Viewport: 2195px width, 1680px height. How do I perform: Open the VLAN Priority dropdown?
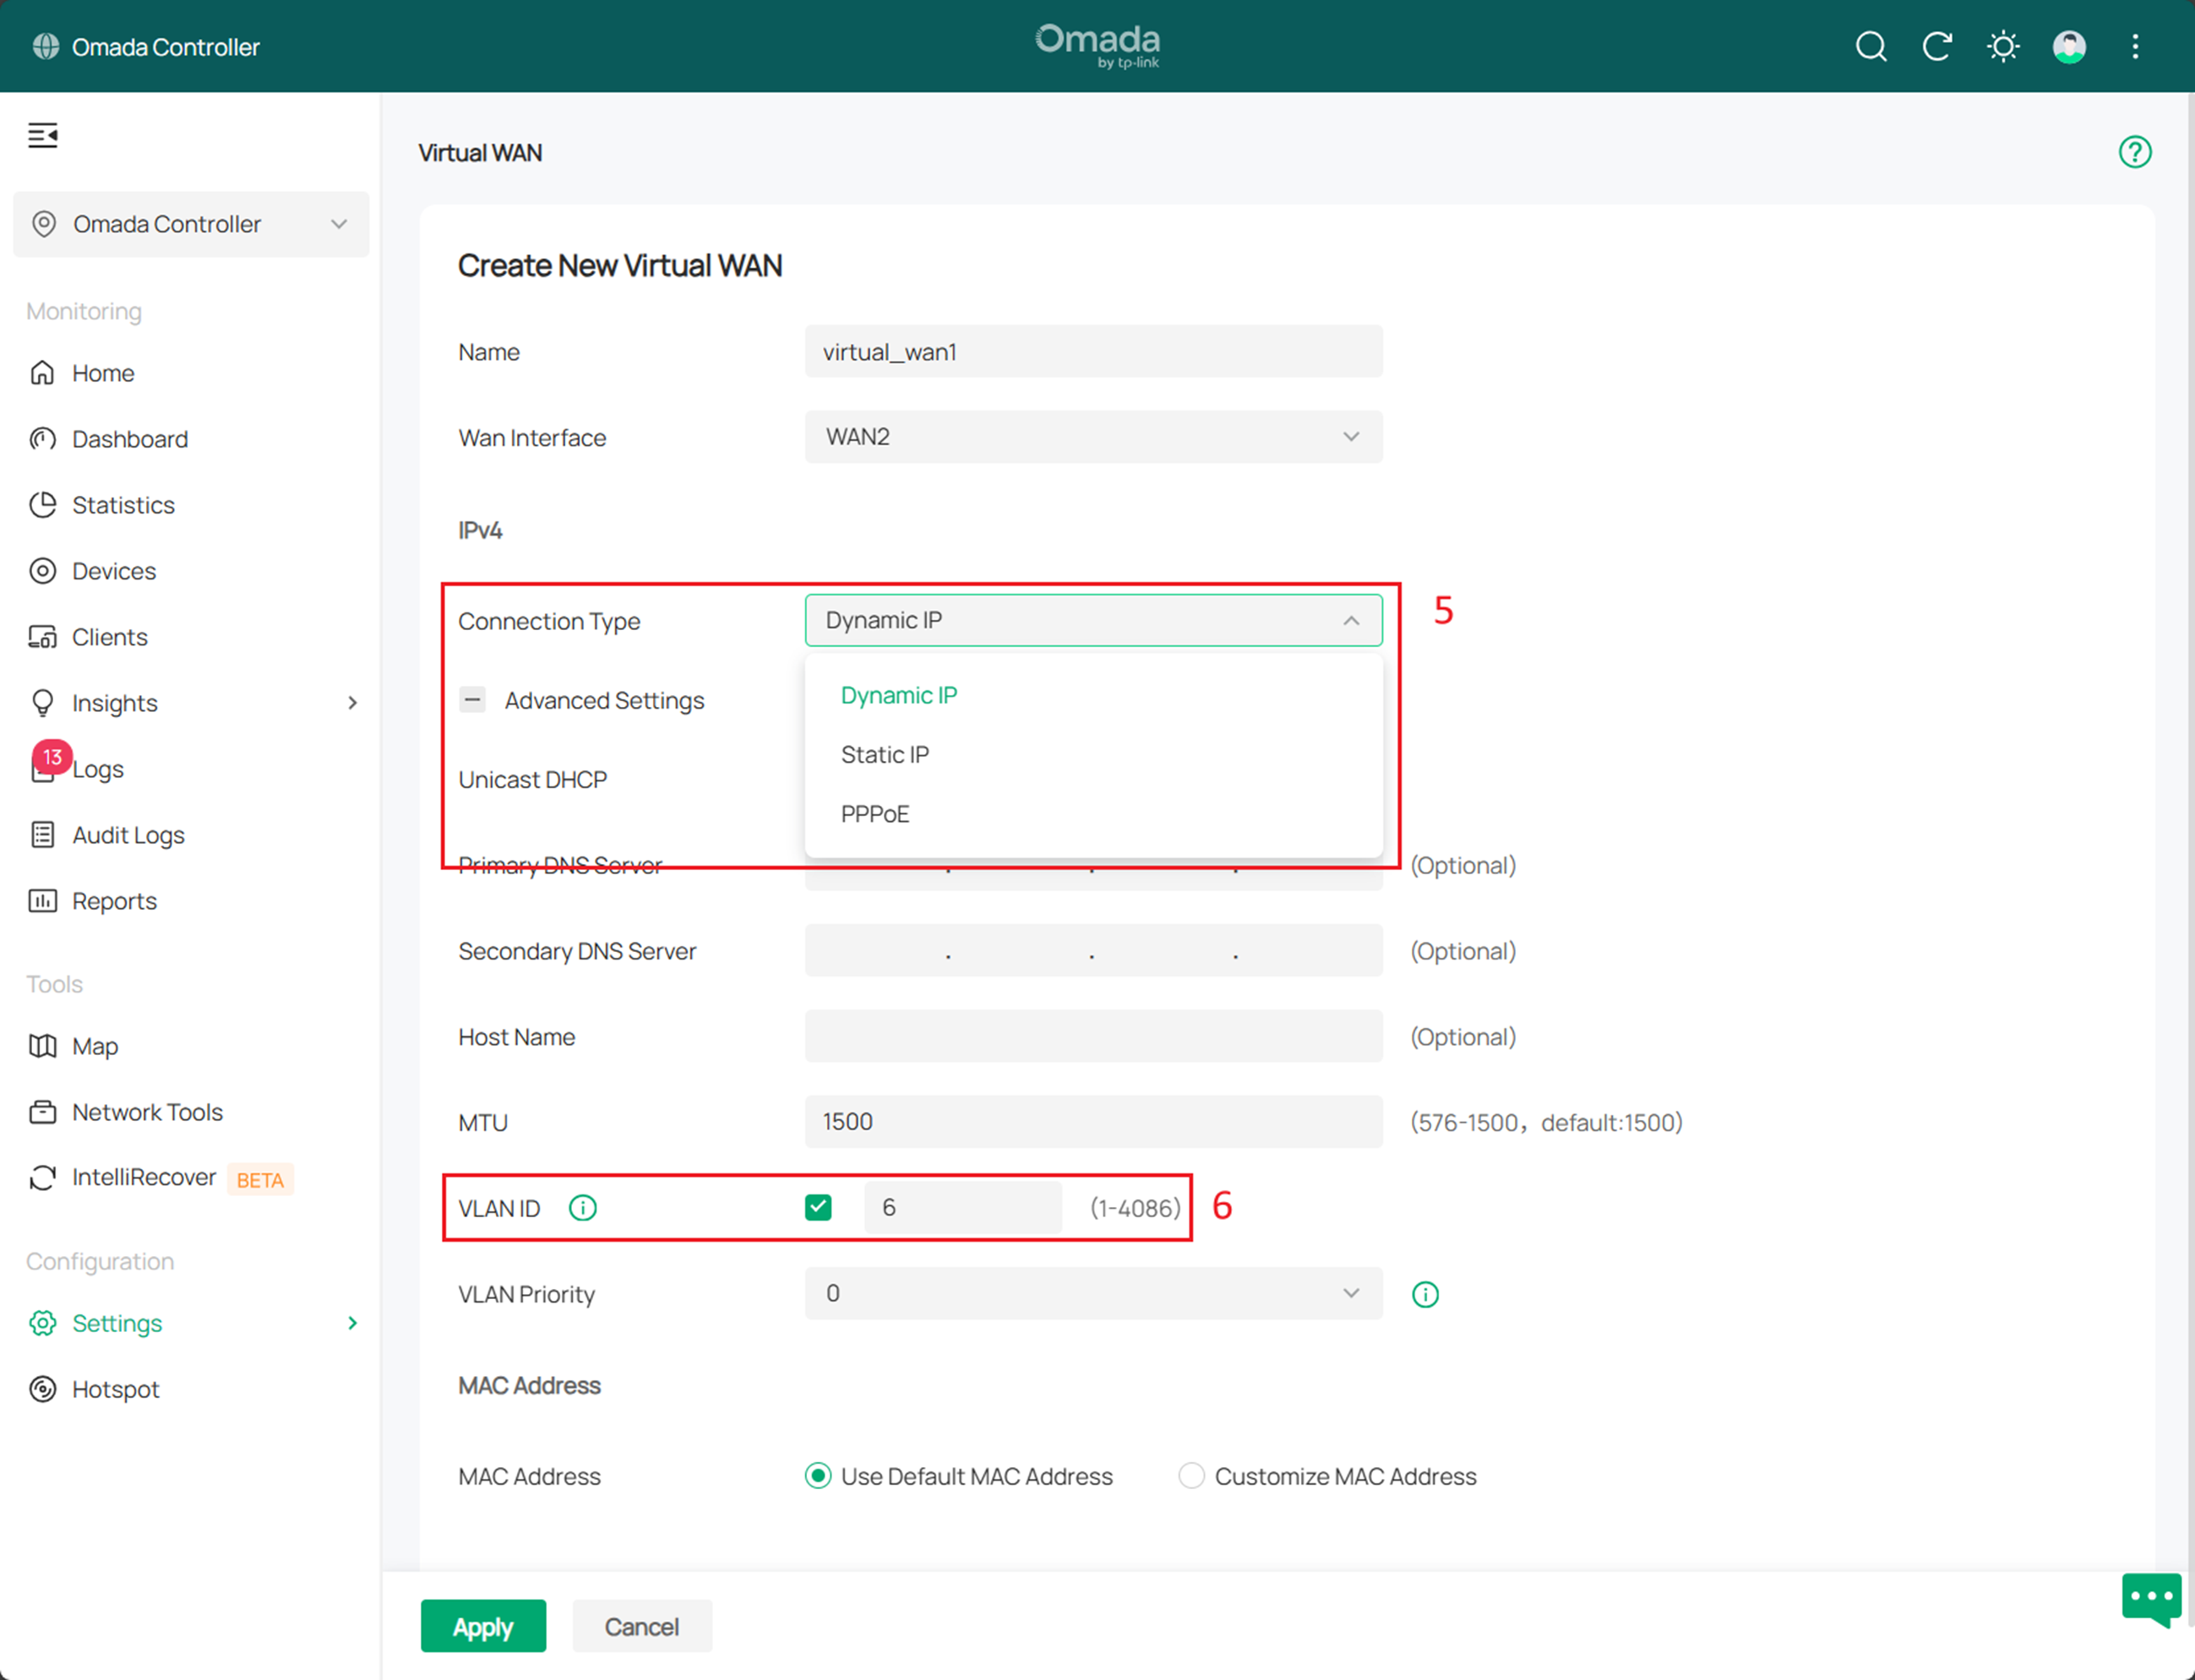click(x=1093, y=1293)
